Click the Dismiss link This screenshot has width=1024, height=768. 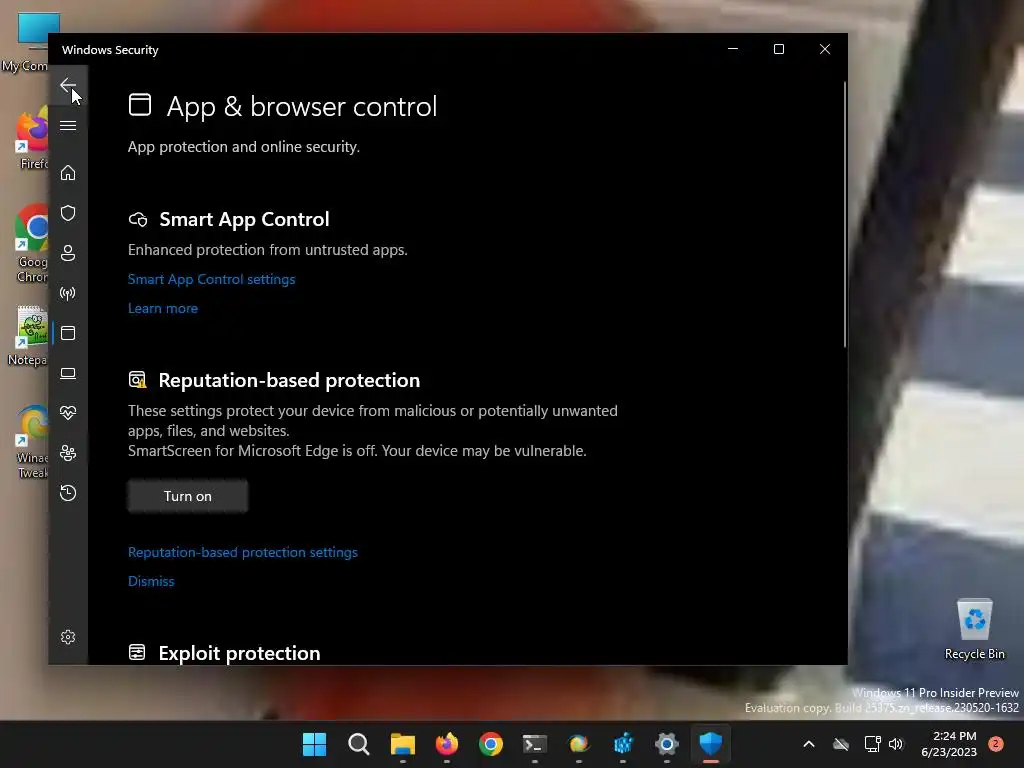[x=151, y=581]
